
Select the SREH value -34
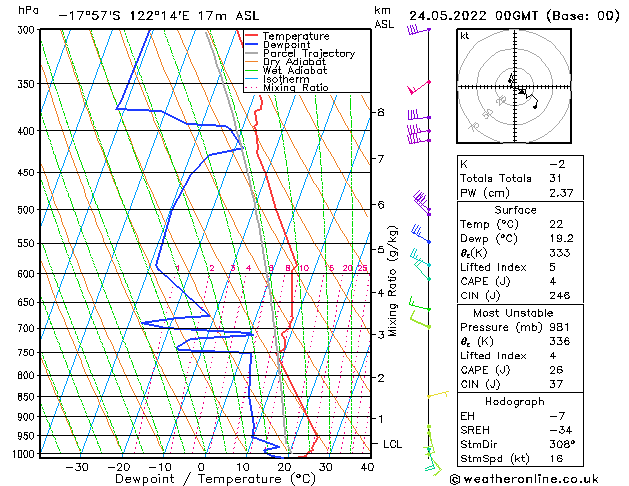point(560,430)
